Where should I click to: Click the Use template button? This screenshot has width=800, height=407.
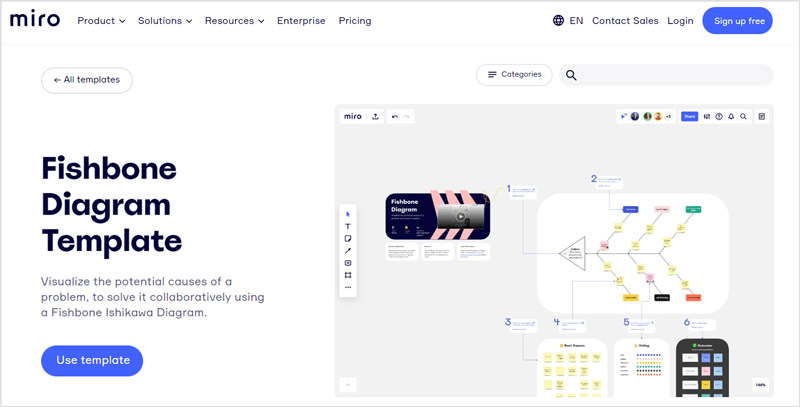click(92, 361)
